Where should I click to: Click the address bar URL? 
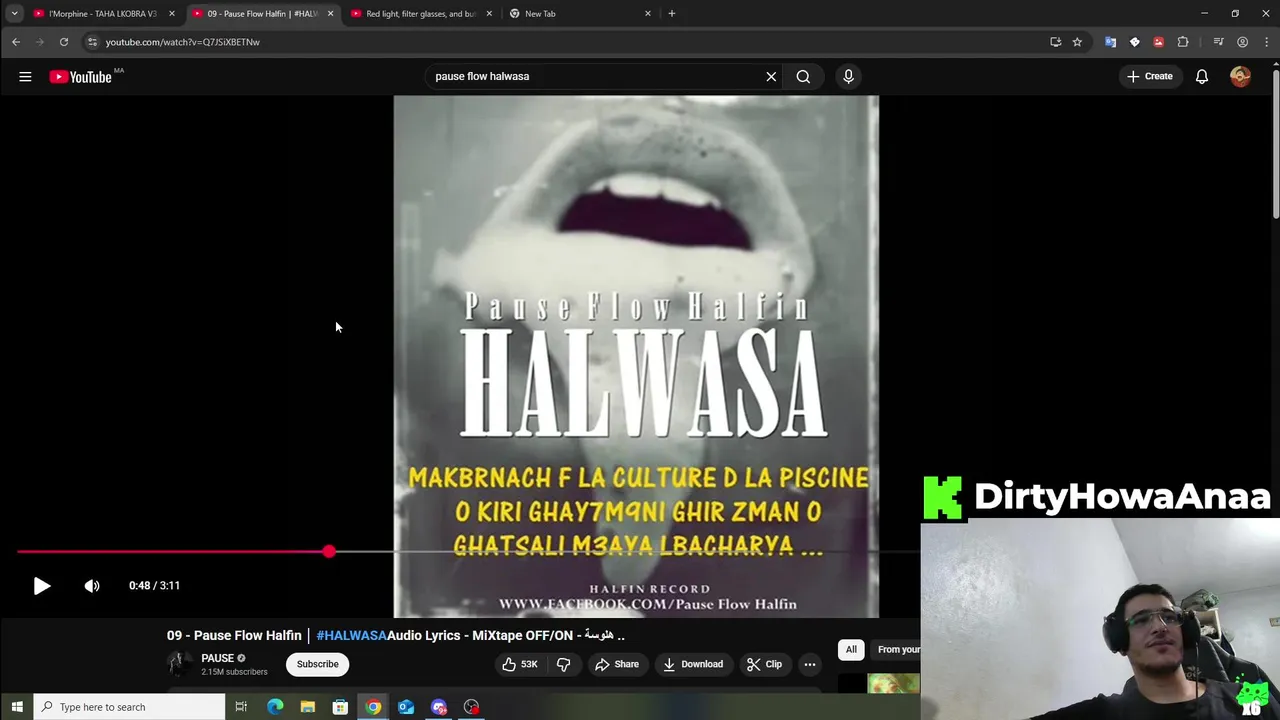coord(182,42)
